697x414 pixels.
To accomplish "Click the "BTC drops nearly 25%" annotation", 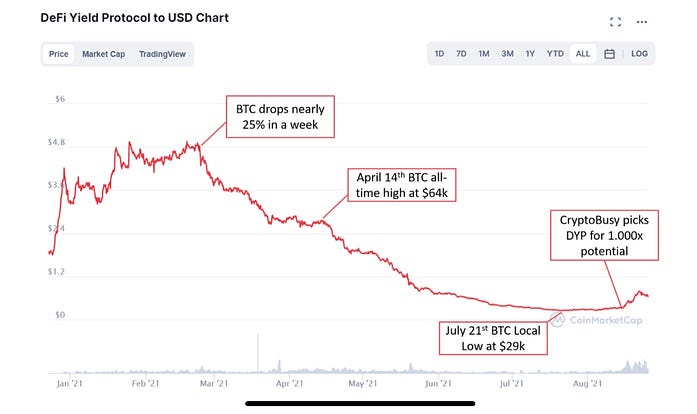I will click(x=280, y=118).
